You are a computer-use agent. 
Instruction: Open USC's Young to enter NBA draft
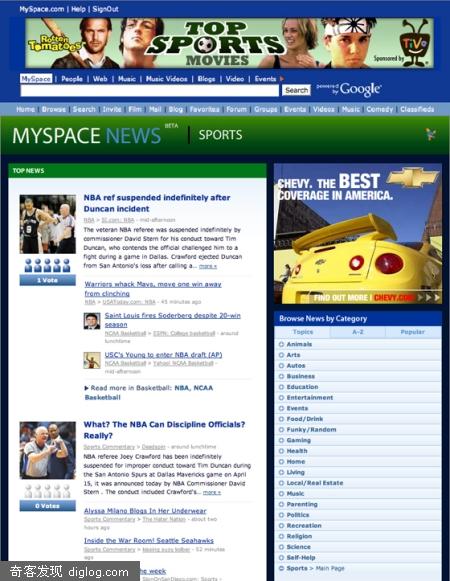pos(163,355)
